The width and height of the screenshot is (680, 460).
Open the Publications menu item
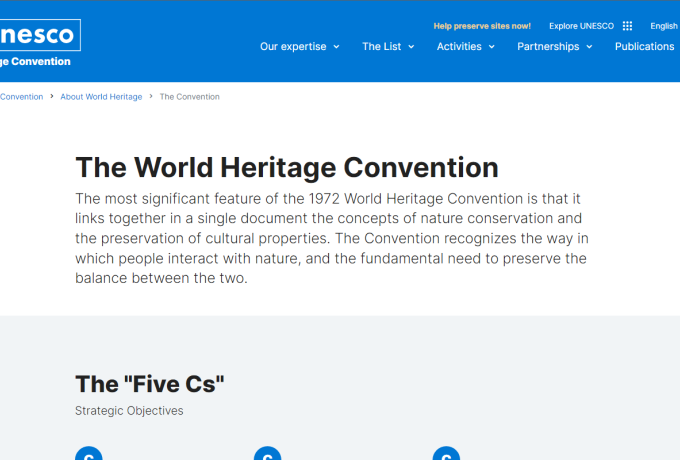pos(644,46)
